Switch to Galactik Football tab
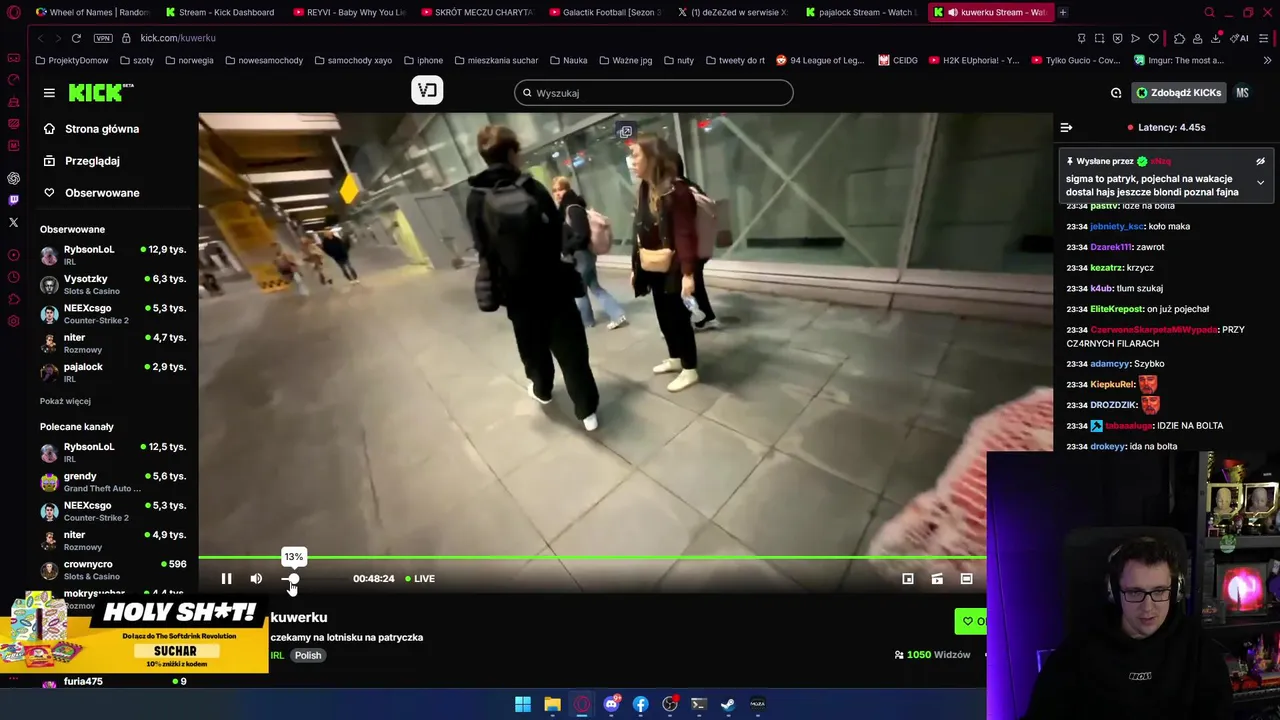Screen dimensions: 1280x720 [605, 12]
